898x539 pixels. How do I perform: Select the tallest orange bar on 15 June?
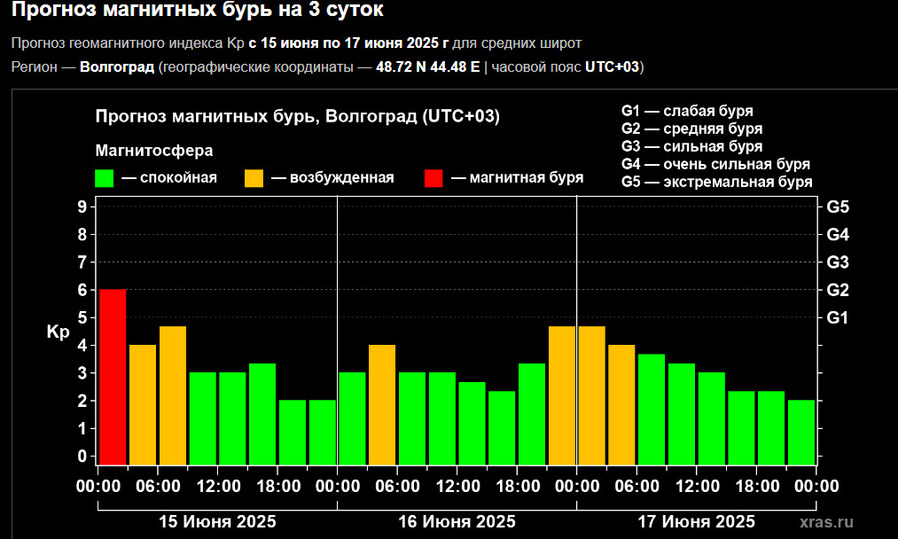(x=173, y=394)
